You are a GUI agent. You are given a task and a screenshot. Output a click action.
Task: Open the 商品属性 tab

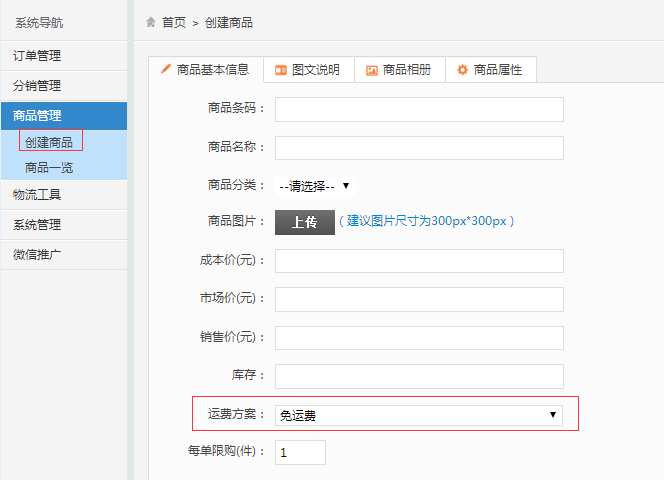497,70
